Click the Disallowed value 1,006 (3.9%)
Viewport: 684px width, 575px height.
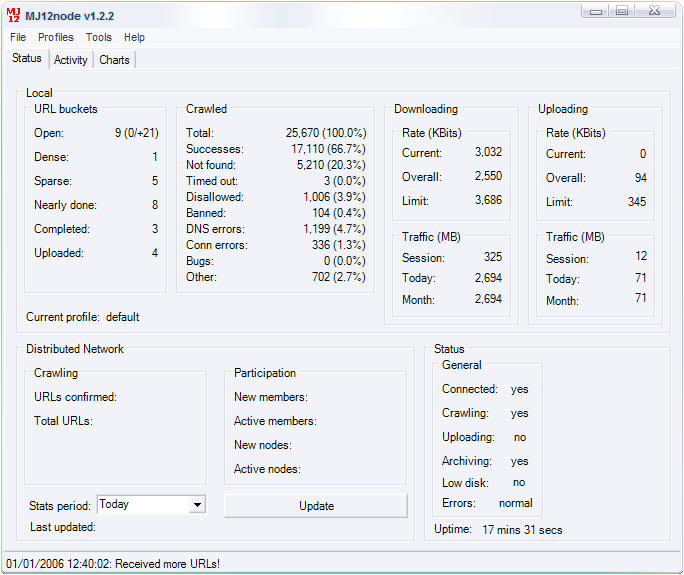tap(335, 197)
